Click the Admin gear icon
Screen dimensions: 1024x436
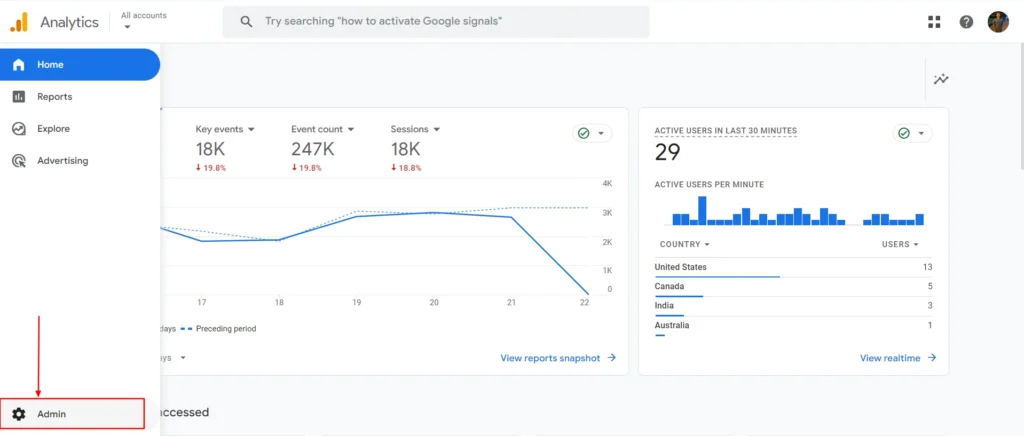19,414
